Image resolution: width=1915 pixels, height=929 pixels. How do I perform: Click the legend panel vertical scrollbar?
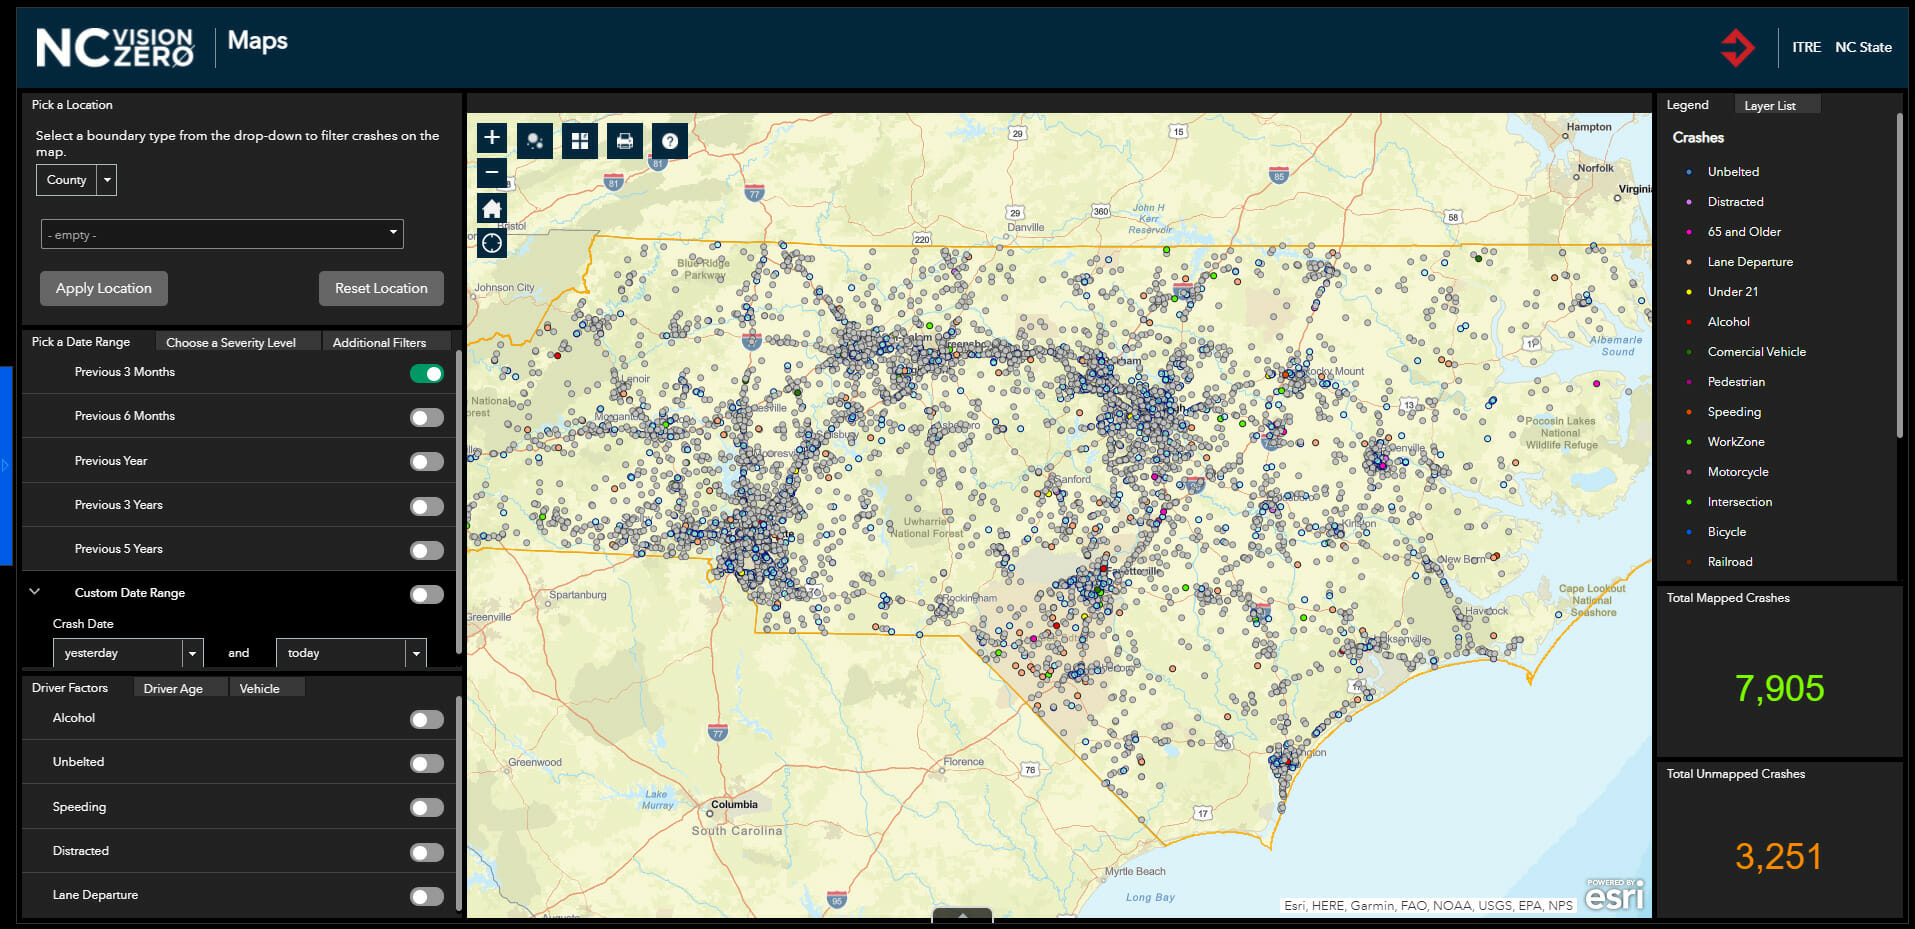[1899, 275]
